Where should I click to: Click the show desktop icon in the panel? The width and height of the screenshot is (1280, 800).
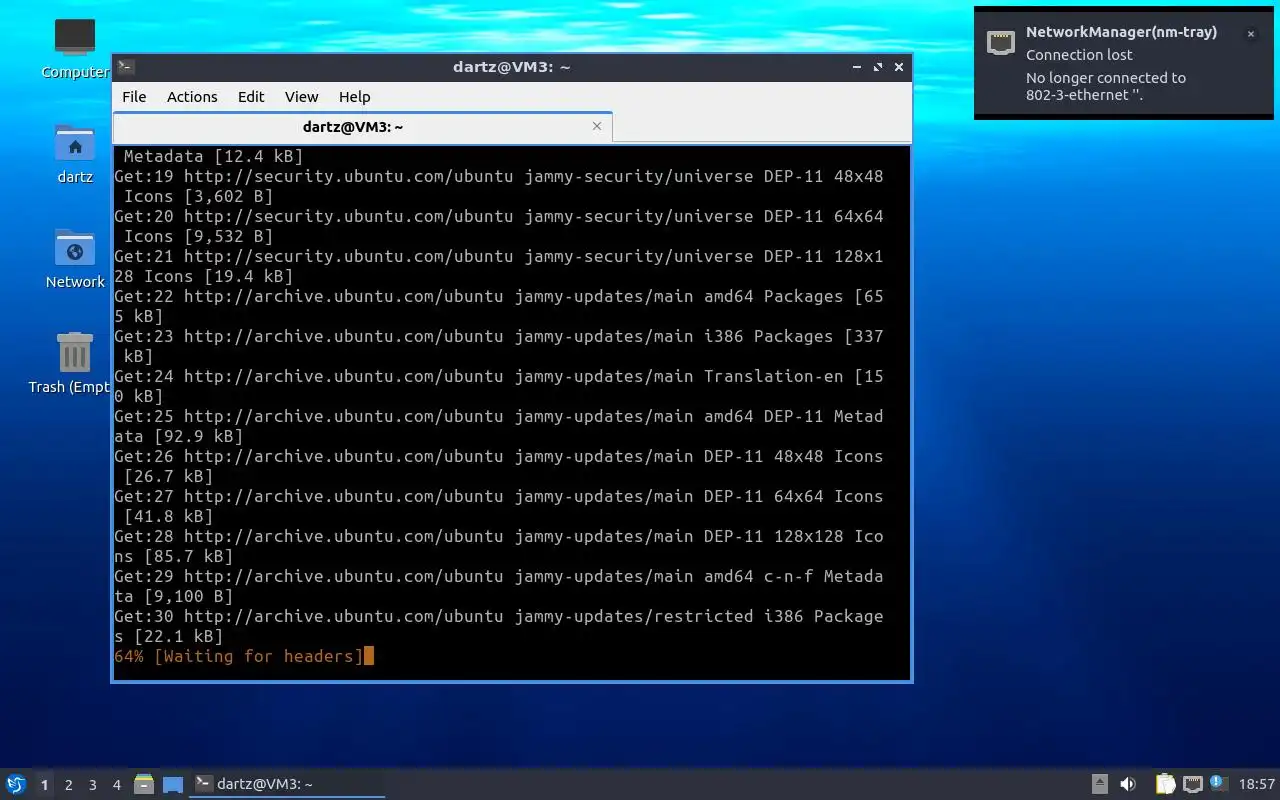(173, 784)
